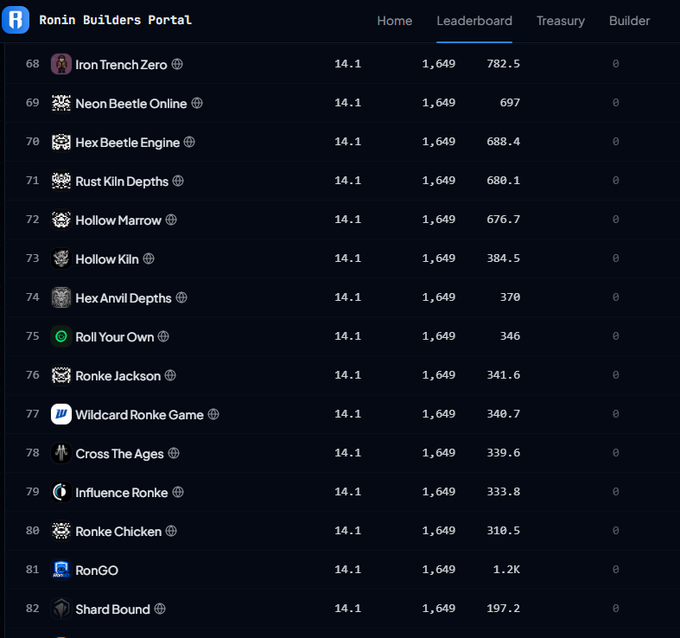Open Shard Bound logo icon
The image size is (680, 638).
coord(61,609)
